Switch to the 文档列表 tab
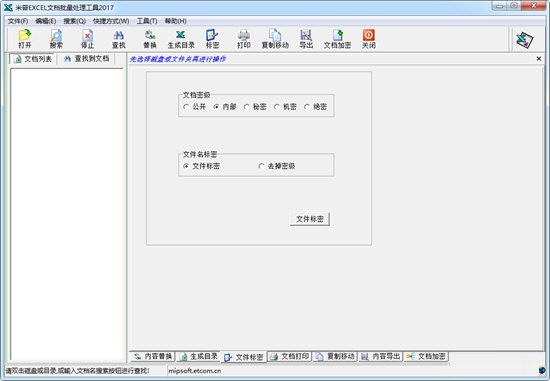Screen dimensions: 550x381 click(x=33, y=59)
